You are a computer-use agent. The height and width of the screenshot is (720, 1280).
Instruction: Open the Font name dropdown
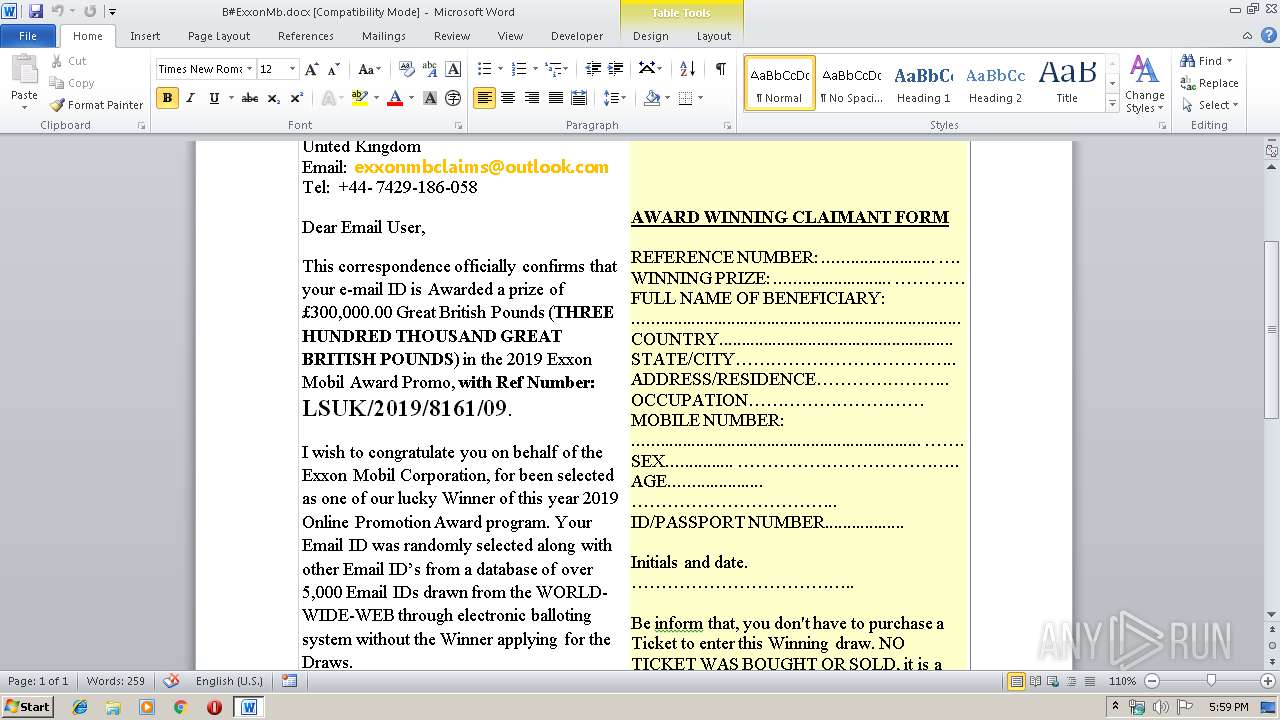pyautogui.click(x=248, y=69)
